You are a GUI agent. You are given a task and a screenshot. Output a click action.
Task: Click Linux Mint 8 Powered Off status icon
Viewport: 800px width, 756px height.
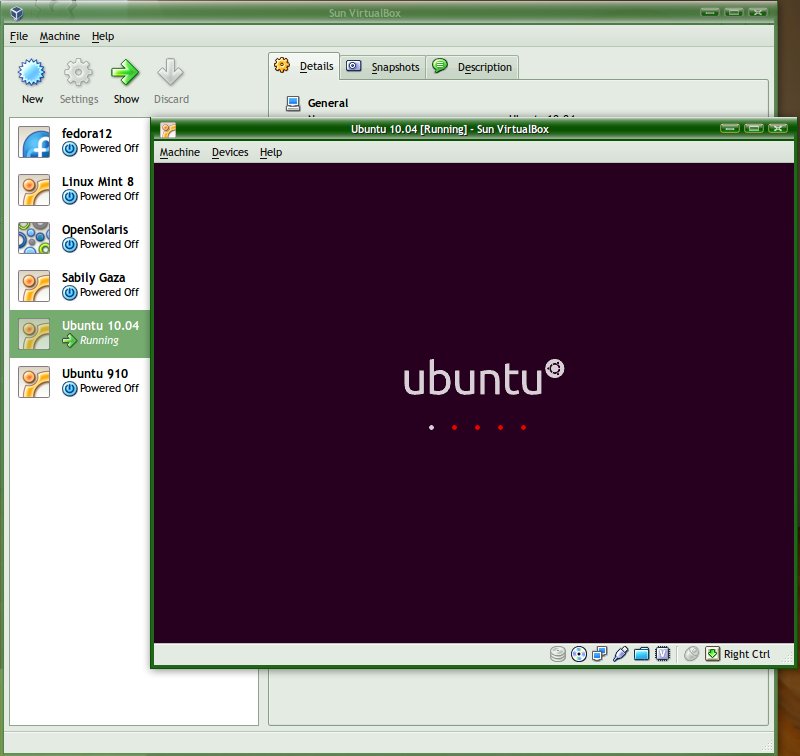pos(70,196)
